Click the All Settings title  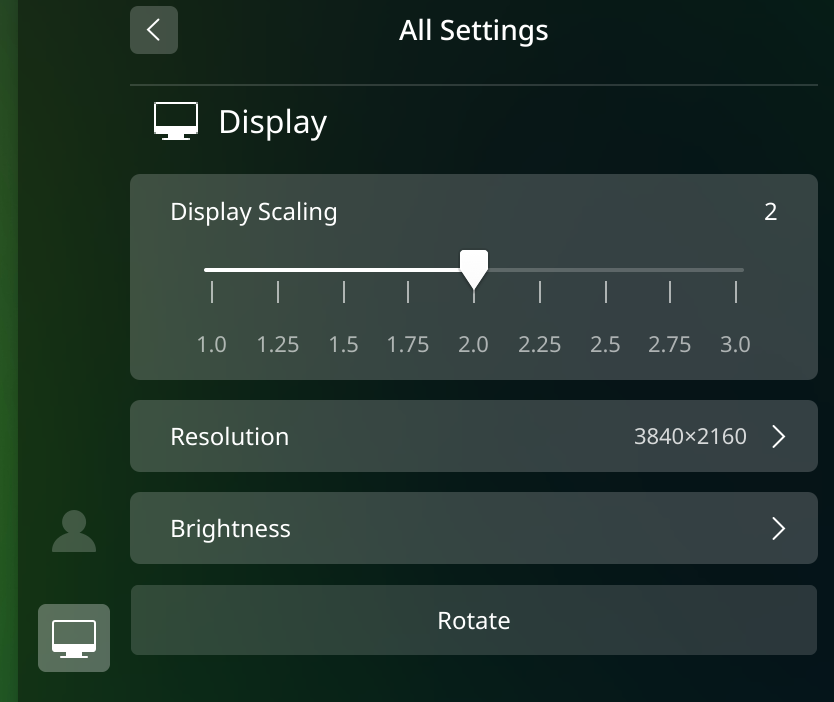click(x=473, y=30)
